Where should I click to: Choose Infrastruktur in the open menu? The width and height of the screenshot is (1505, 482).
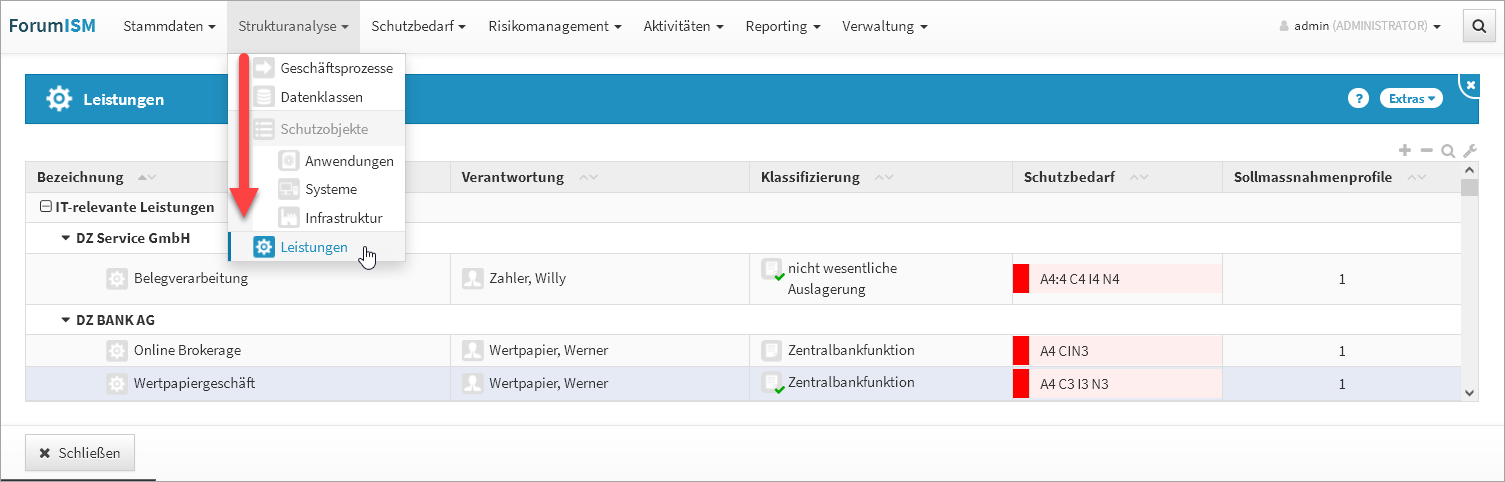click(343, 218)
